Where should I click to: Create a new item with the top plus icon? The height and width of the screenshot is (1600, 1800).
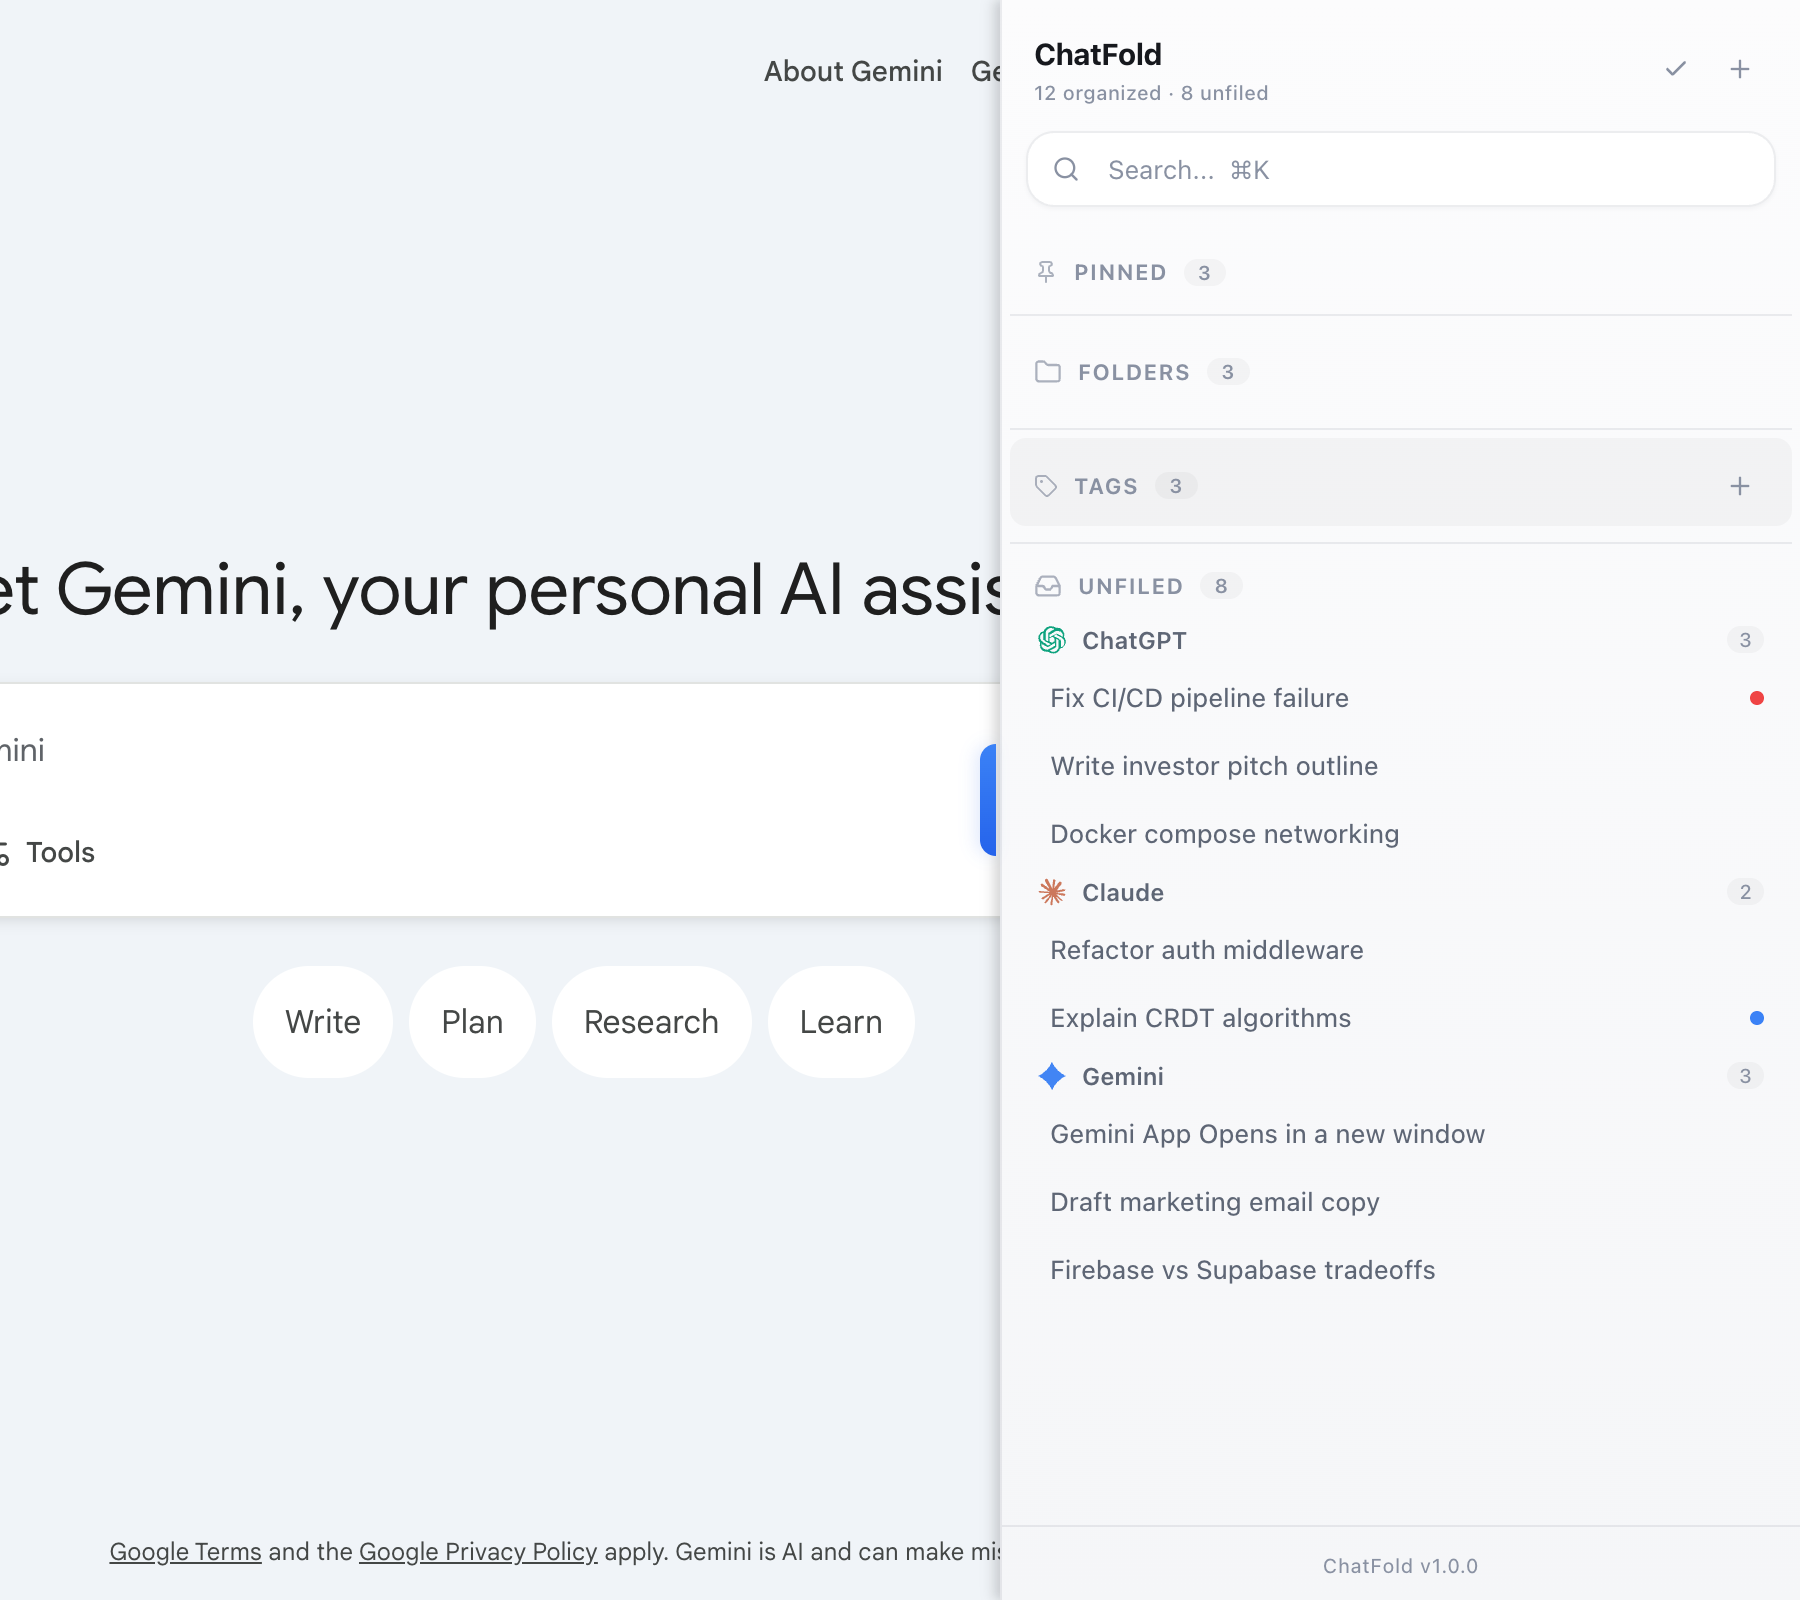pos(1740,68)
